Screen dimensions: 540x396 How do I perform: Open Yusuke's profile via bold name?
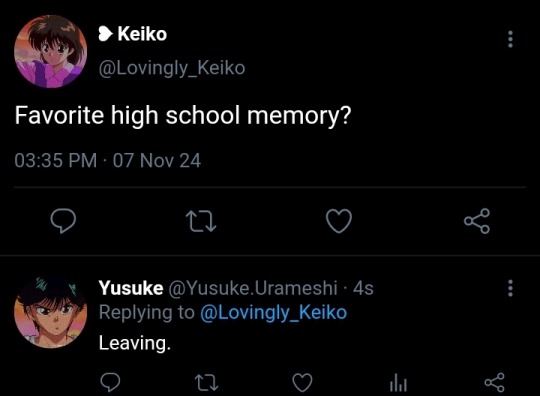tap(131, 288)
